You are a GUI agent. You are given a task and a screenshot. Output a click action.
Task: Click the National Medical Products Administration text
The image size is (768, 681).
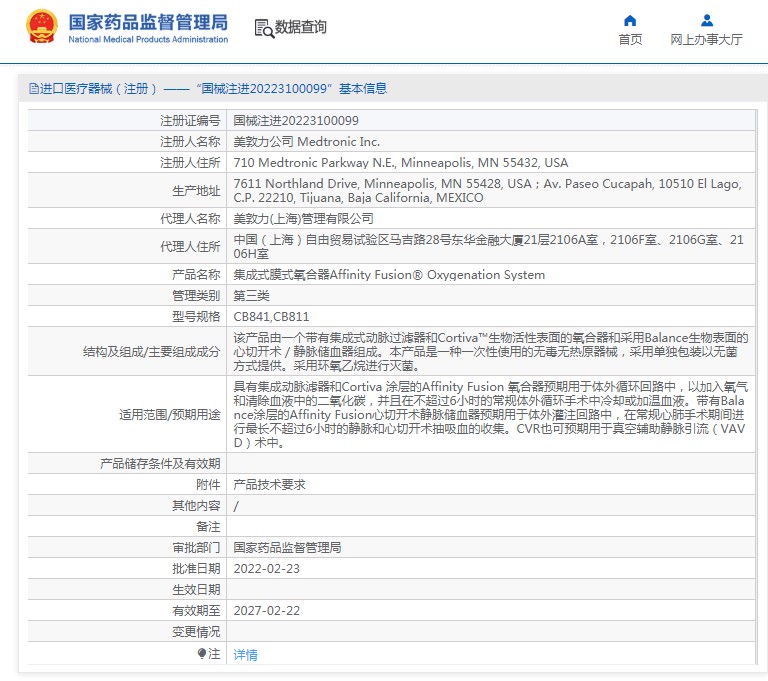[148, 39]
